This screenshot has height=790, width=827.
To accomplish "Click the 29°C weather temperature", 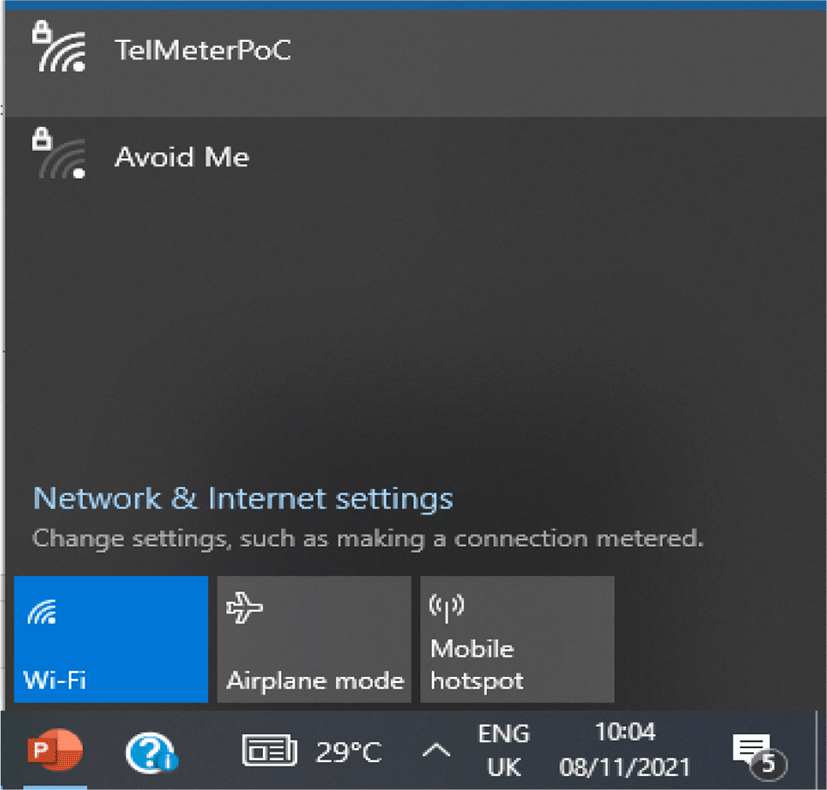I will 349,752.
